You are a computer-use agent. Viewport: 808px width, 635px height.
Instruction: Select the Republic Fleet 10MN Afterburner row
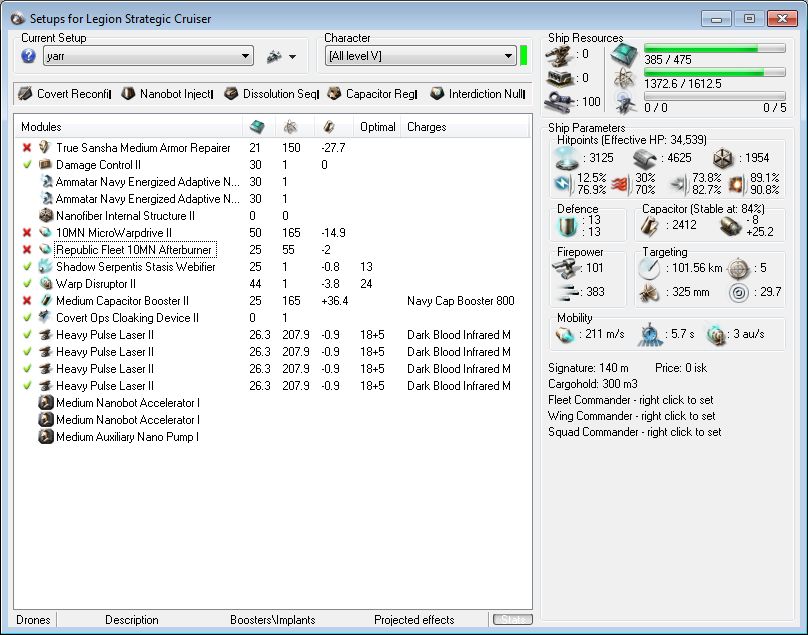tap(134, 250)
